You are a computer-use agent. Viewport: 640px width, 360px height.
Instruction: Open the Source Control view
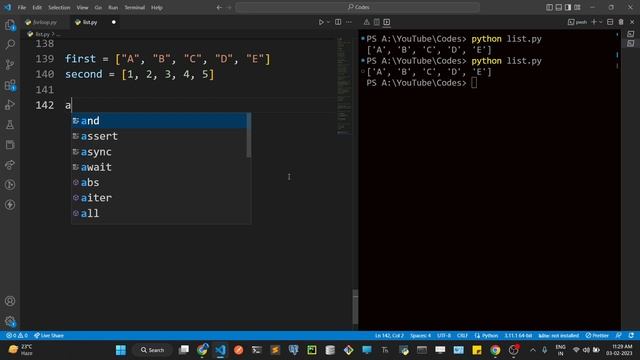10,64
